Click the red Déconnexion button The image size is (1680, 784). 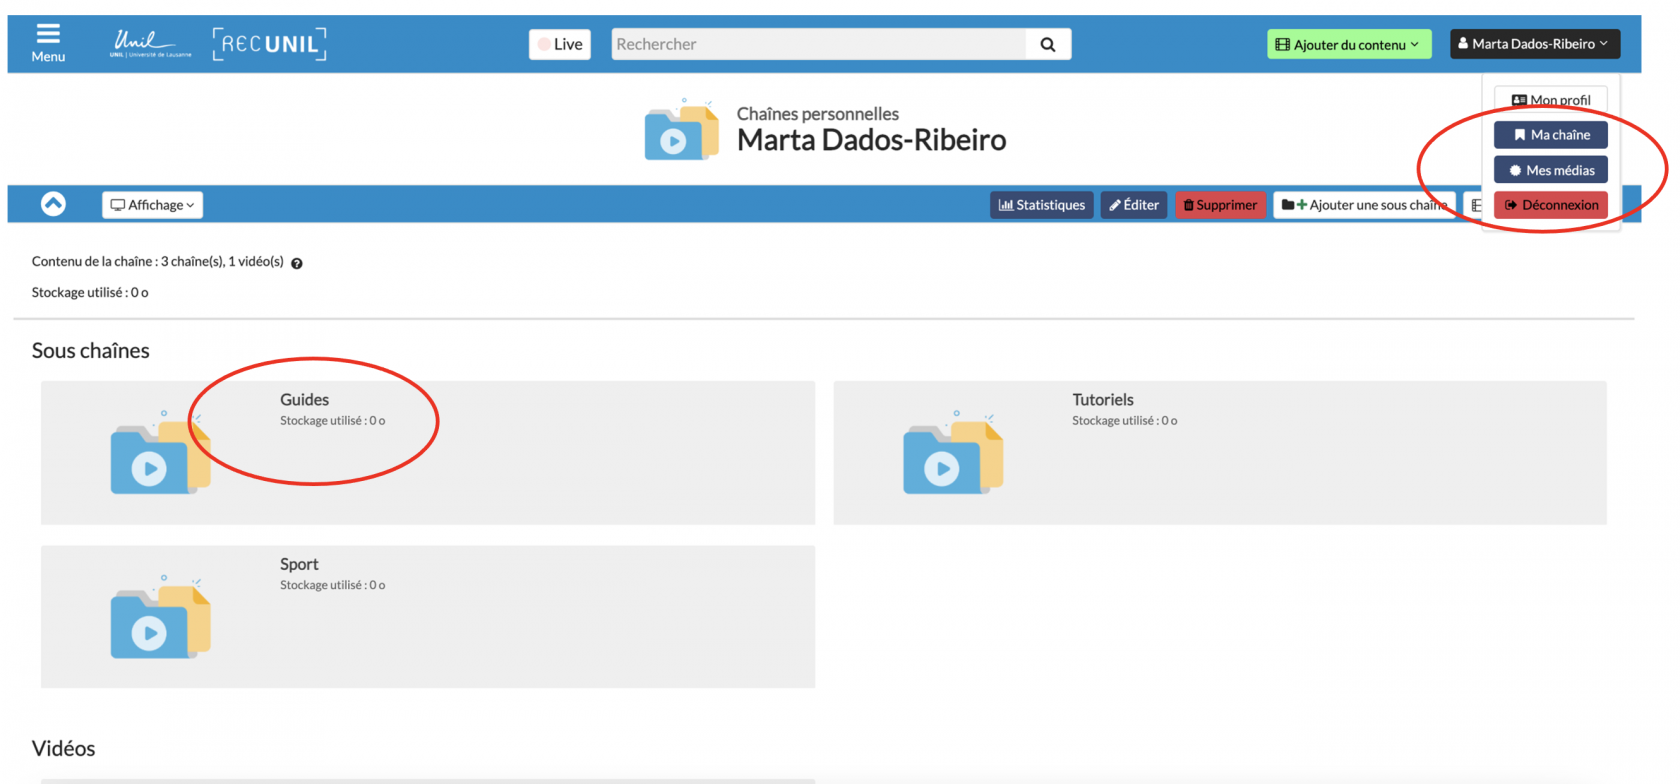(1550, 205)
